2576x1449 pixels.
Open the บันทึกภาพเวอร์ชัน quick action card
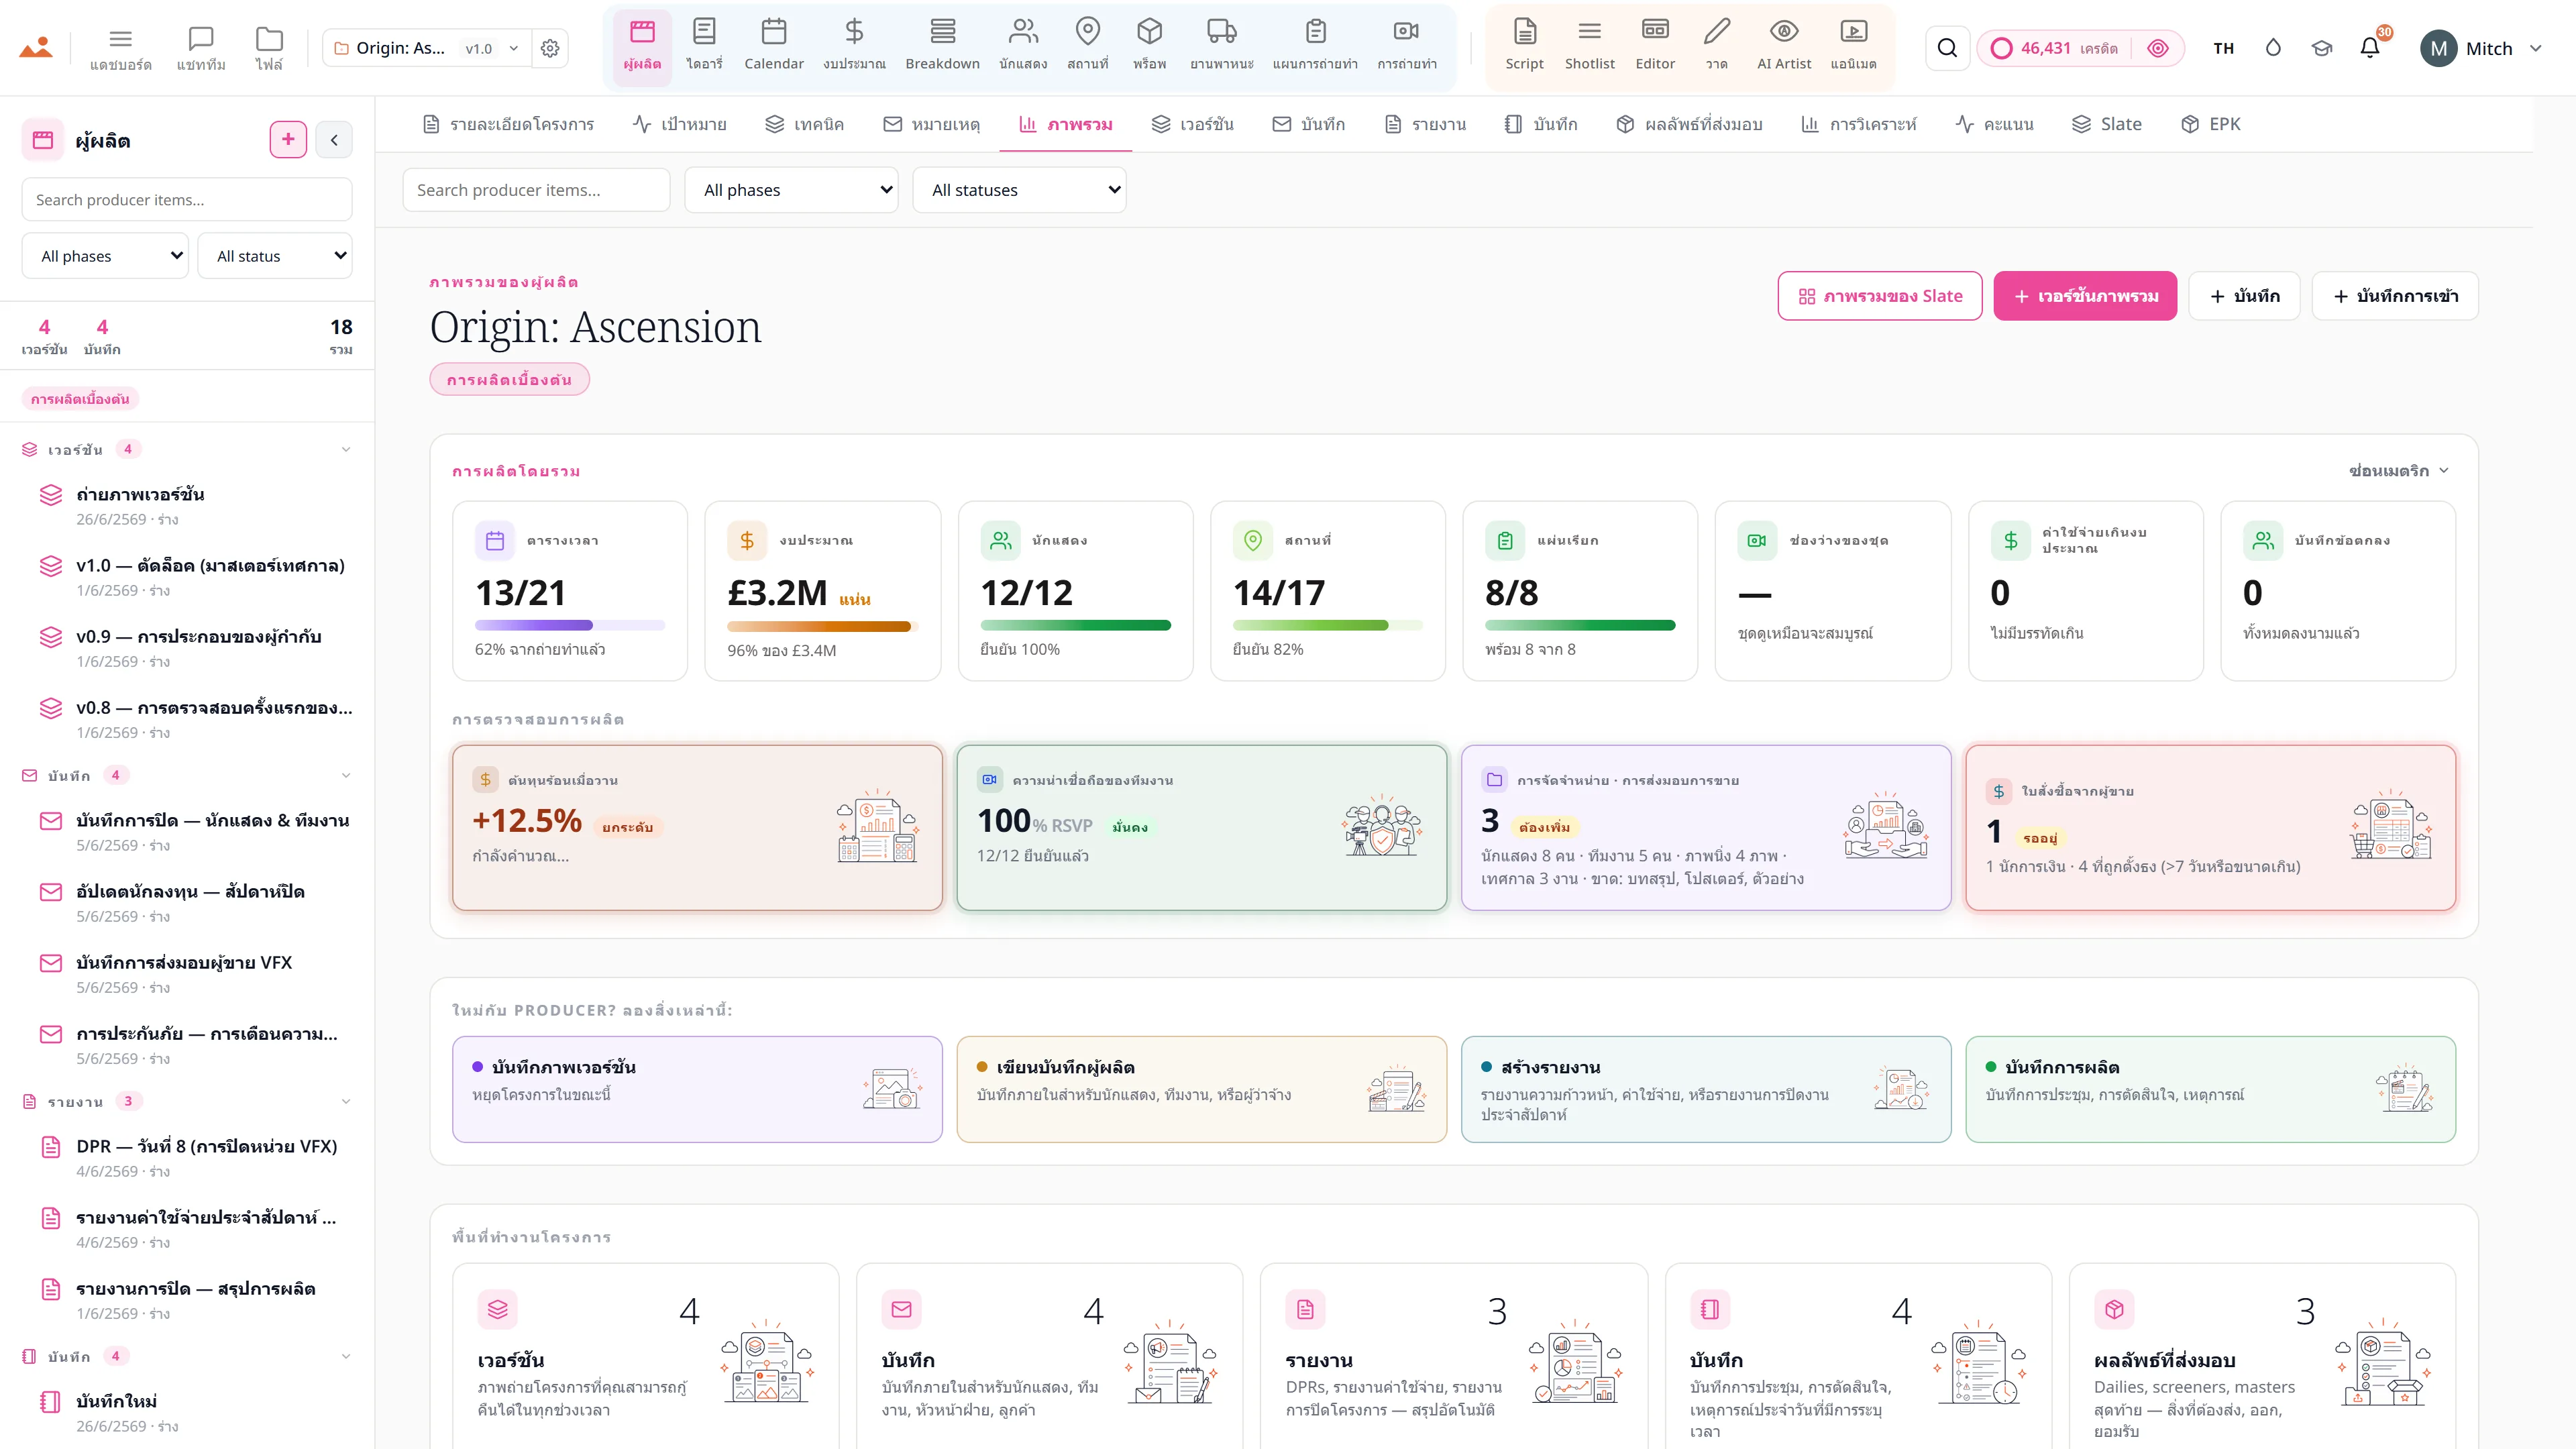pyautogui.click(x=697, y=1089)
